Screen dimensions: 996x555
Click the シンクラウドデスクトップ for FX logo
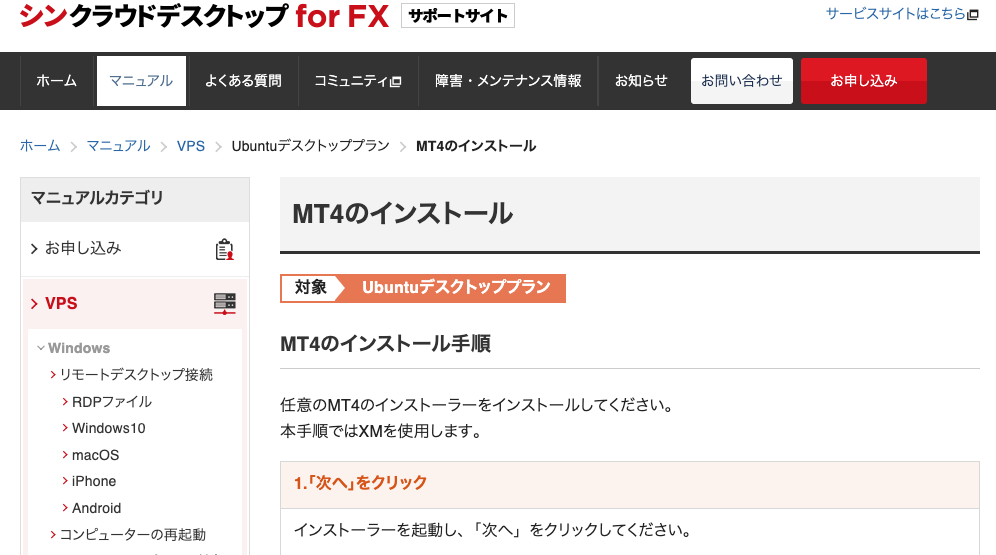point(205,15)
